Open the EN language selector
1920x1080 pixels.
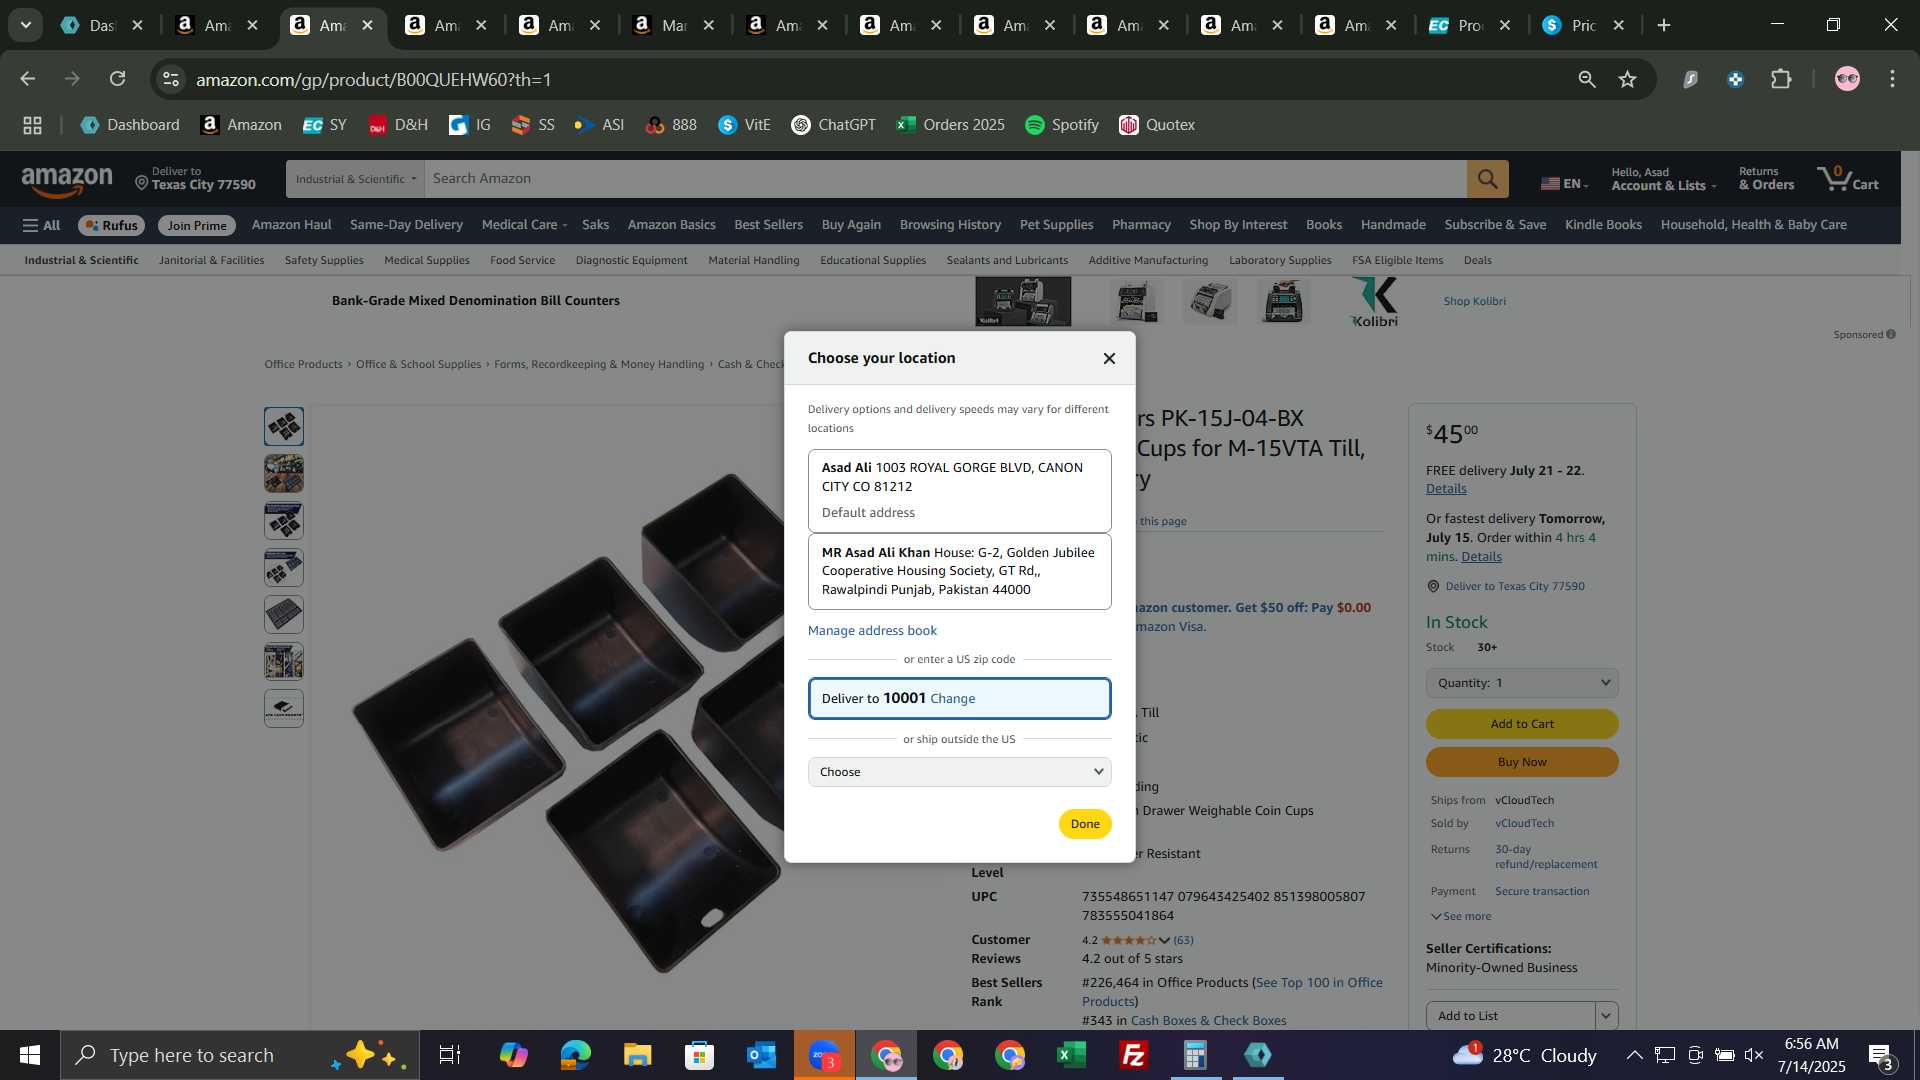pos(1564,183)
